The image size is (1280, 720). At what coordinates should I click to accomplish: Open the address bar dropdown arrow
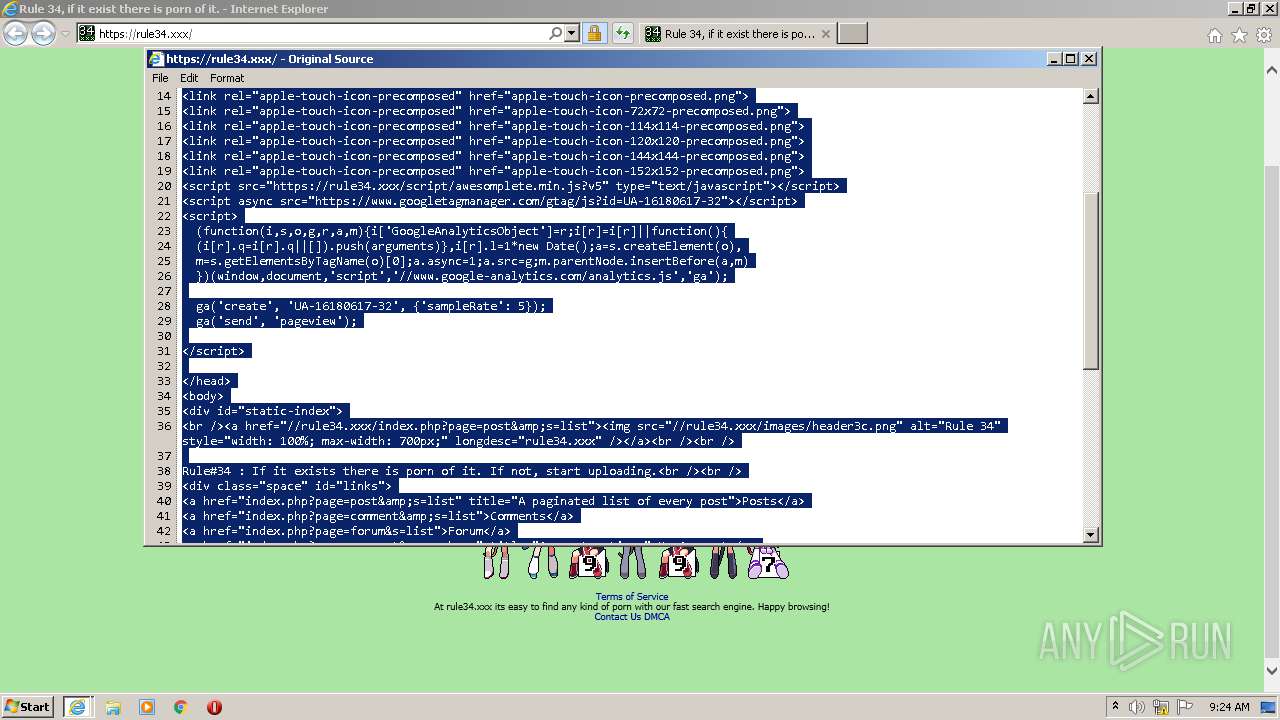pos(572,34)
